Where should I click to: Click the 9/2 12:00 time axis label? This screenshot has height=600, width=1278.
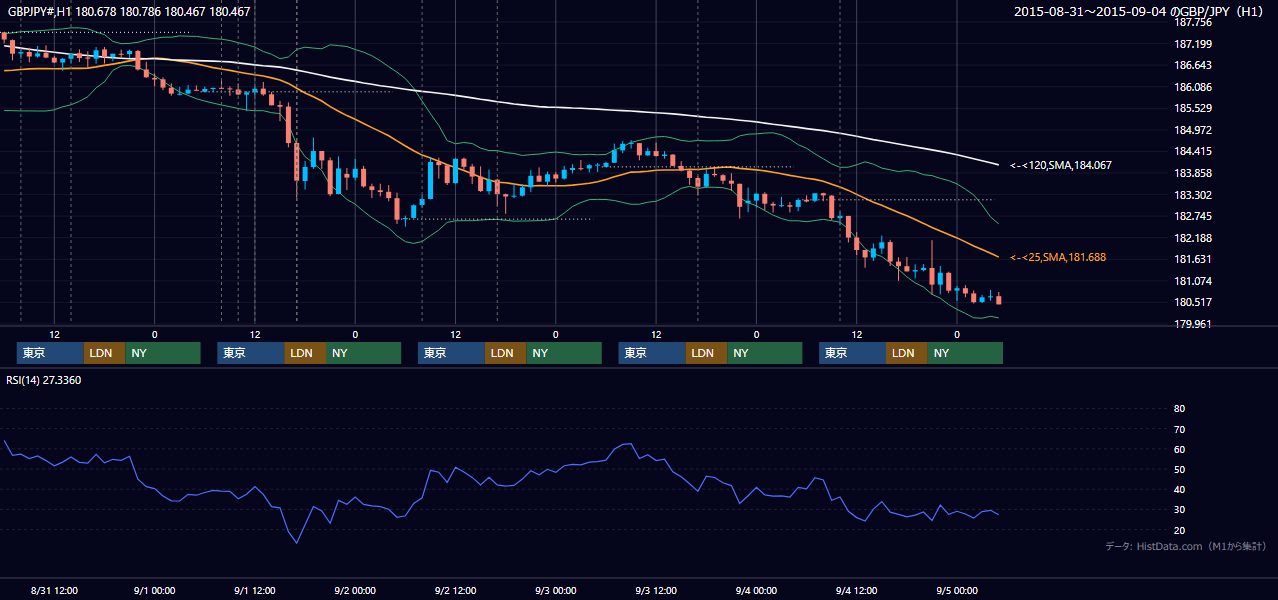455,591
